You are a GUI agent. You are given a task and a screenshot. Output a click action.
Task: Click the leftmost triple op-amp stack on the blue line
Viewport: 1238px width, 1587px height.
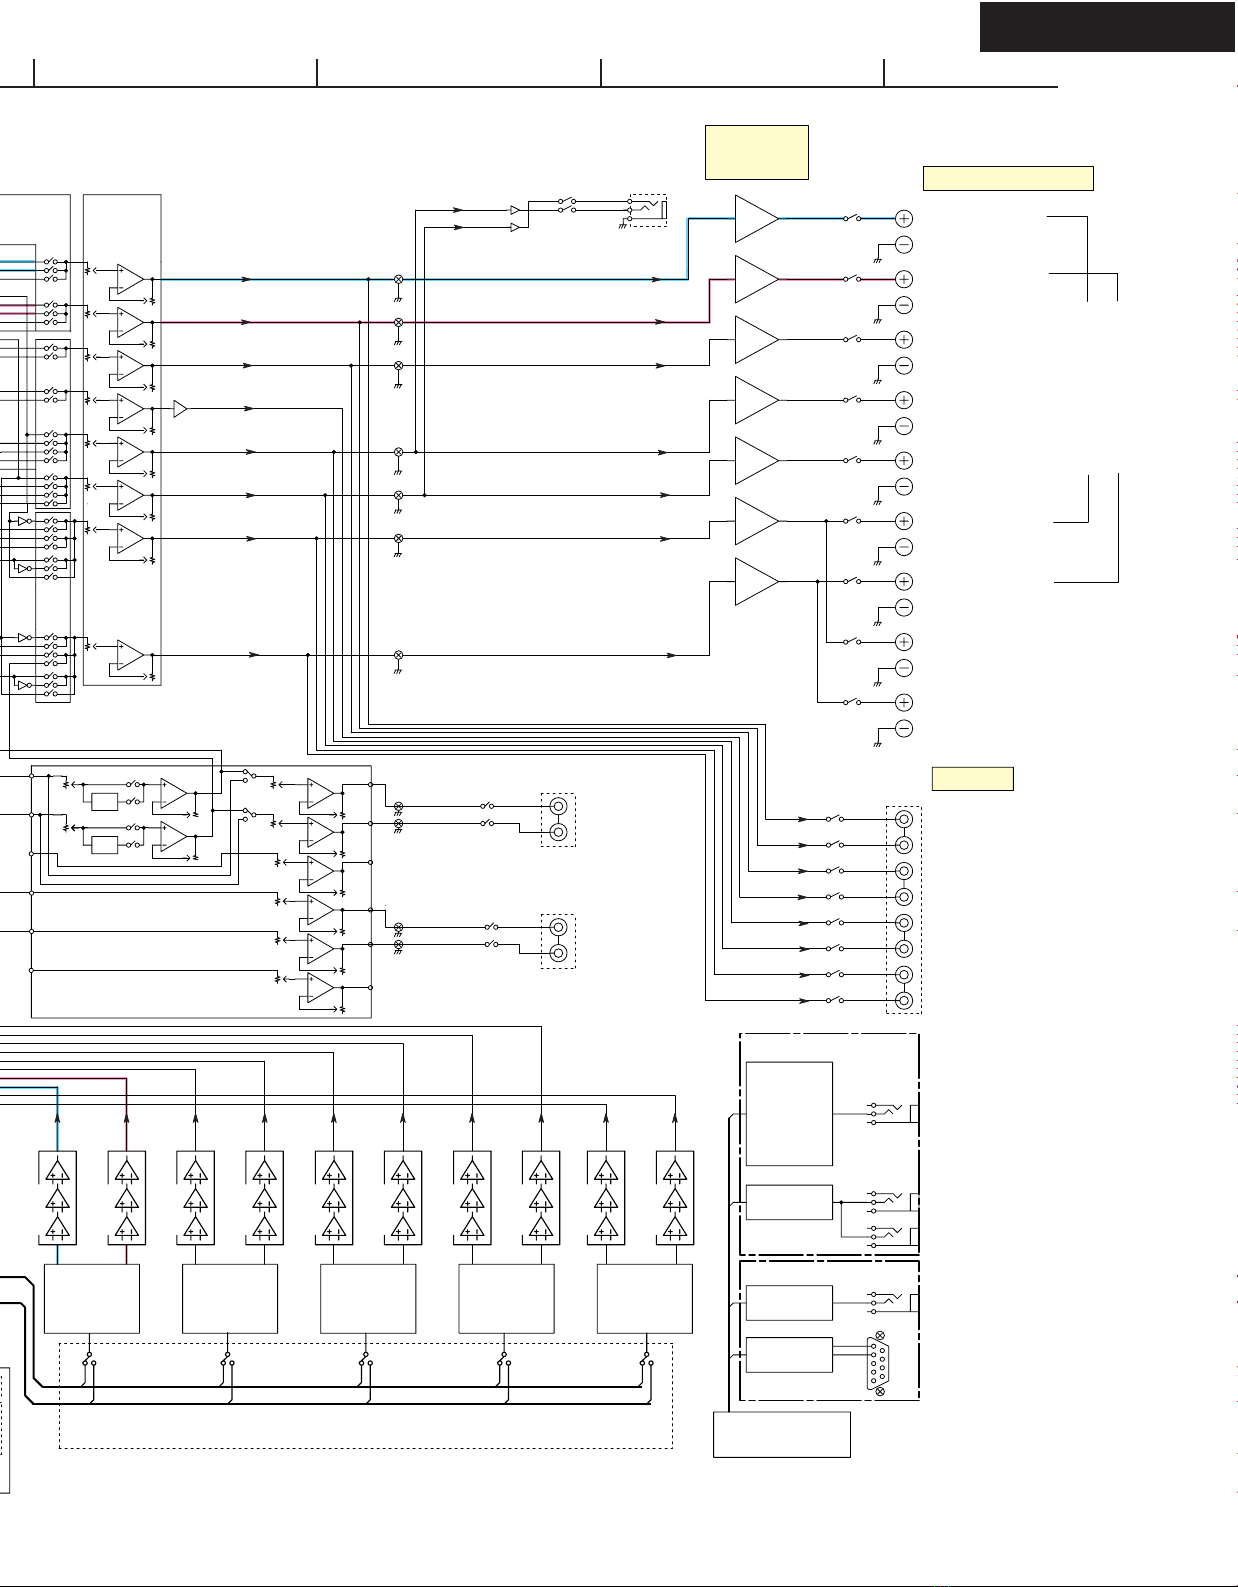point(58,1198)
